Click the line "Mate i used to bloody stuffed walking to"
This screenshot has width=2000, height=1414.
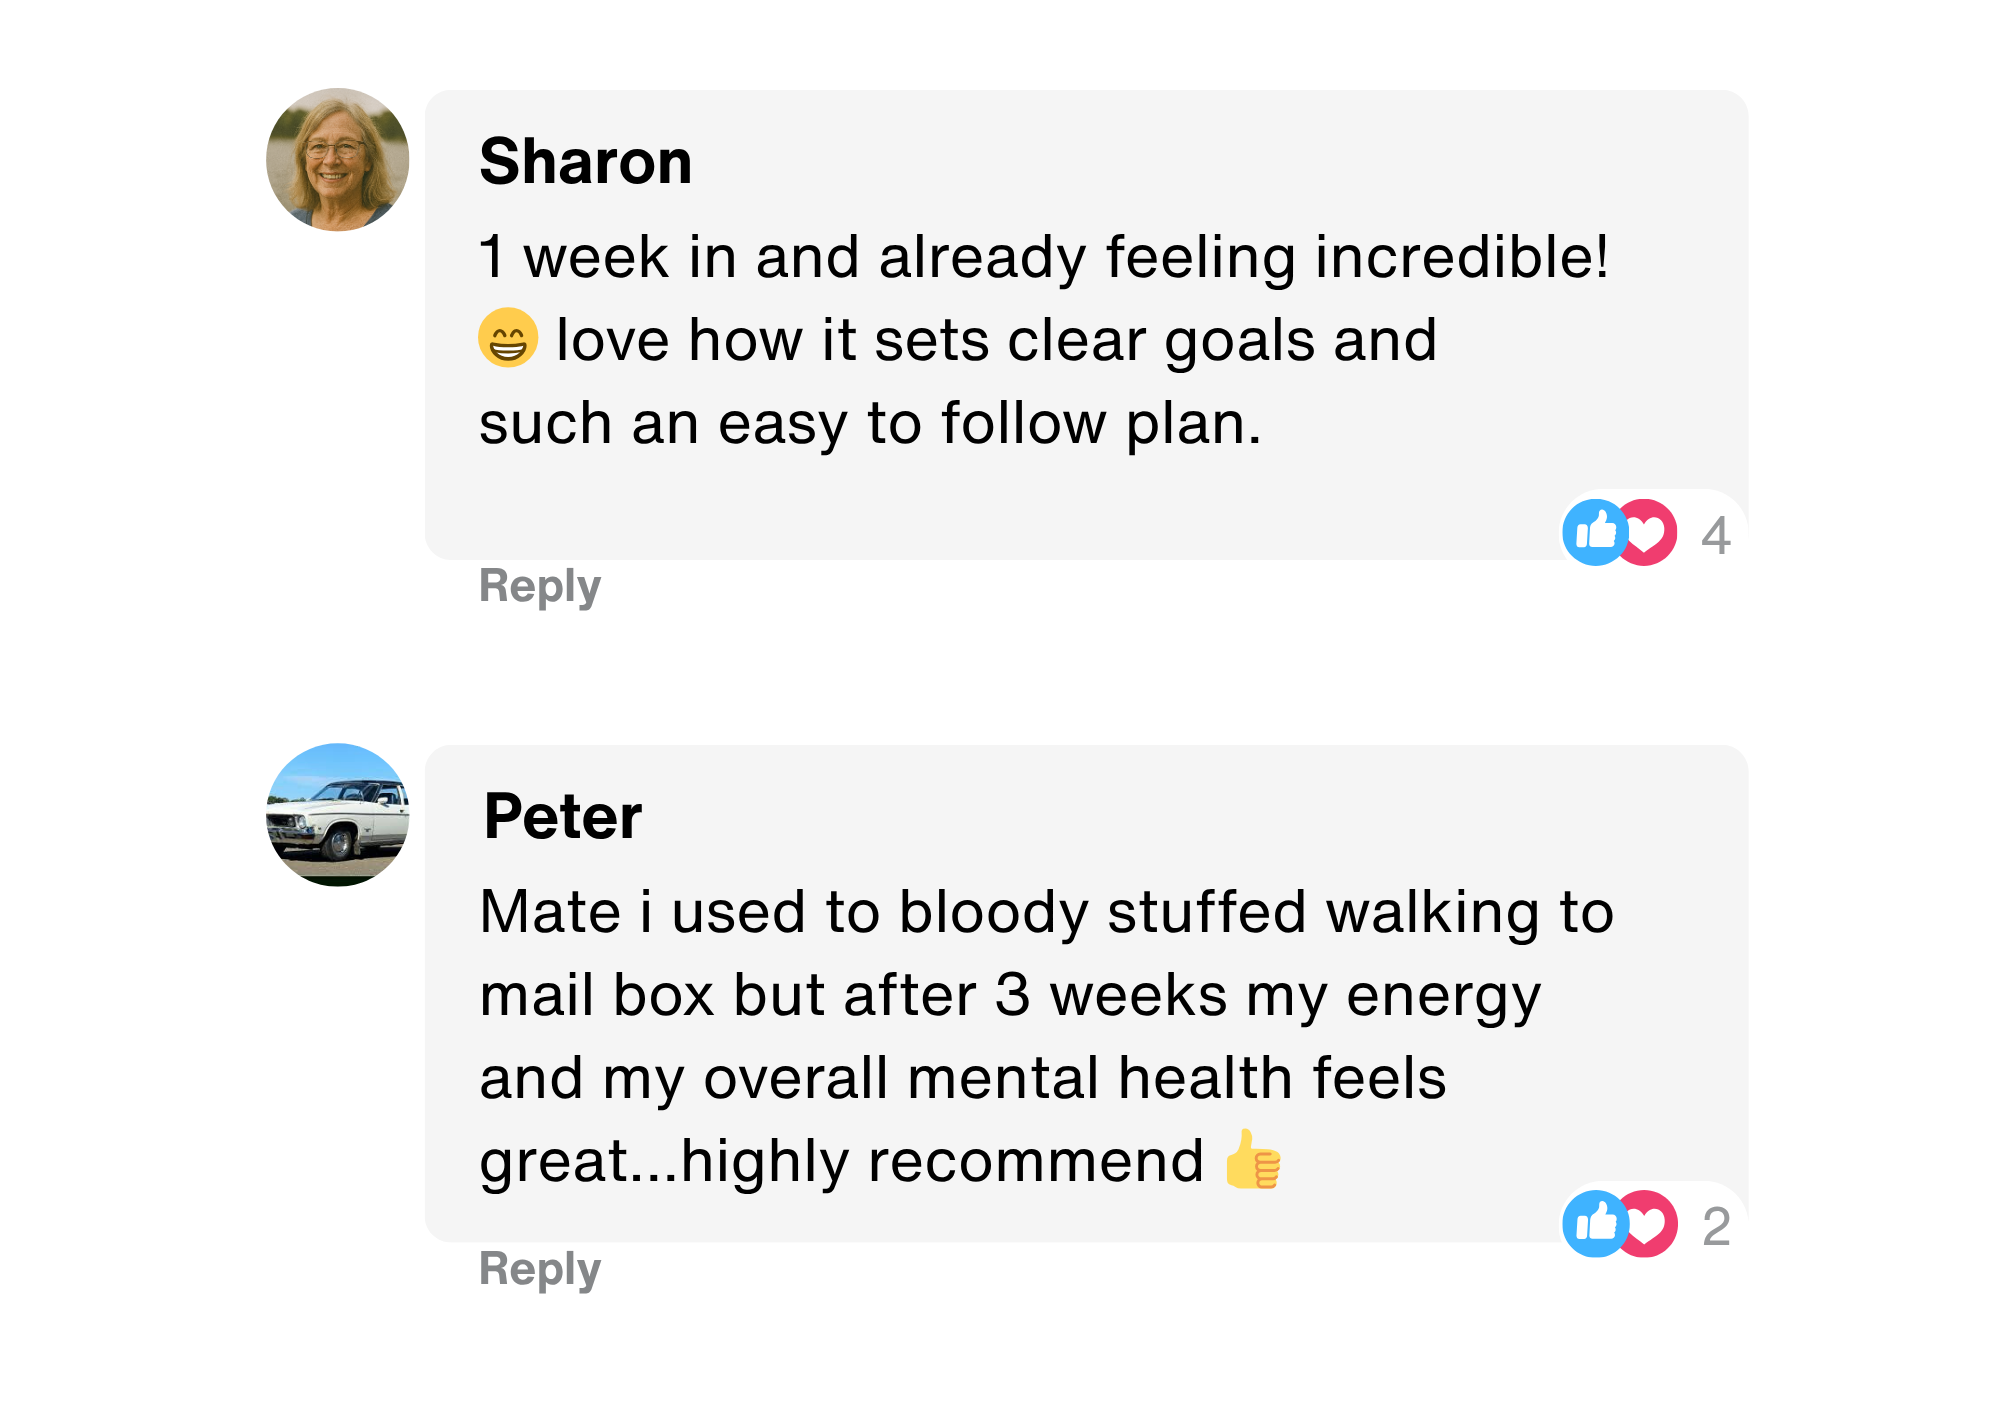tap(1046, 912)
